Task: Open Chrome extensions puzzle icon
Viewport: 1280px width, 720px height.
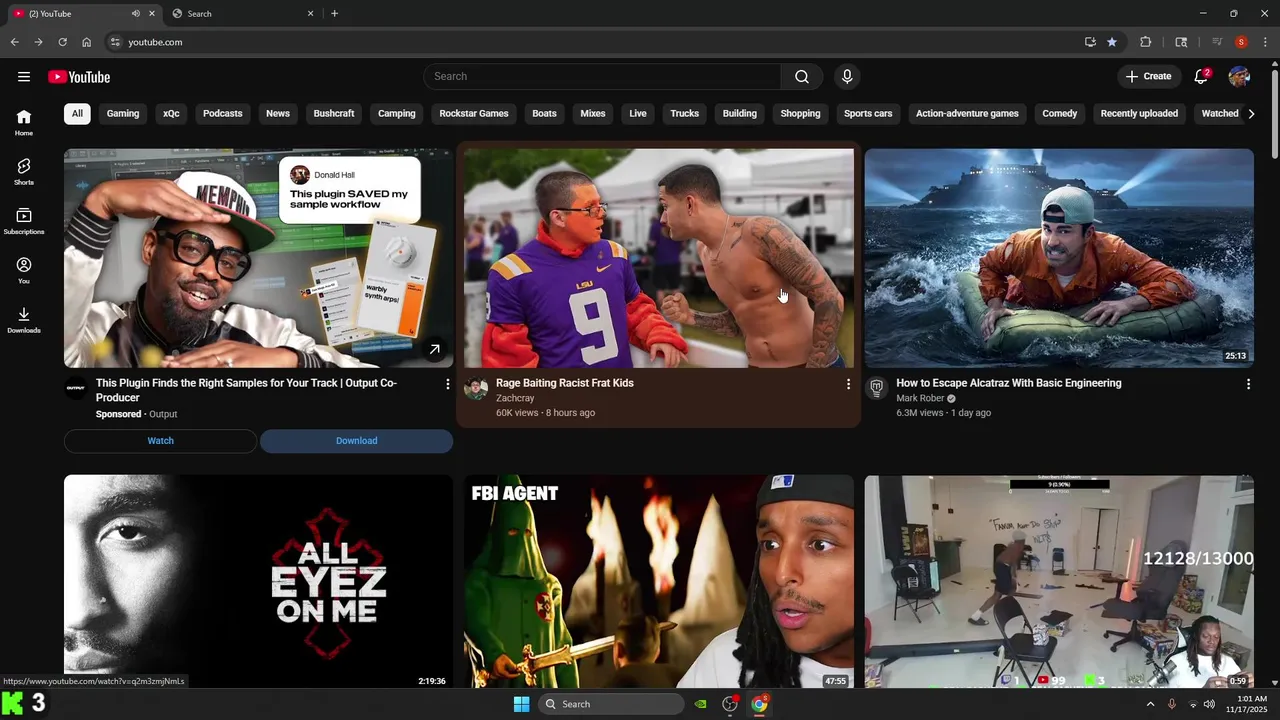Action: [1146, 42]
